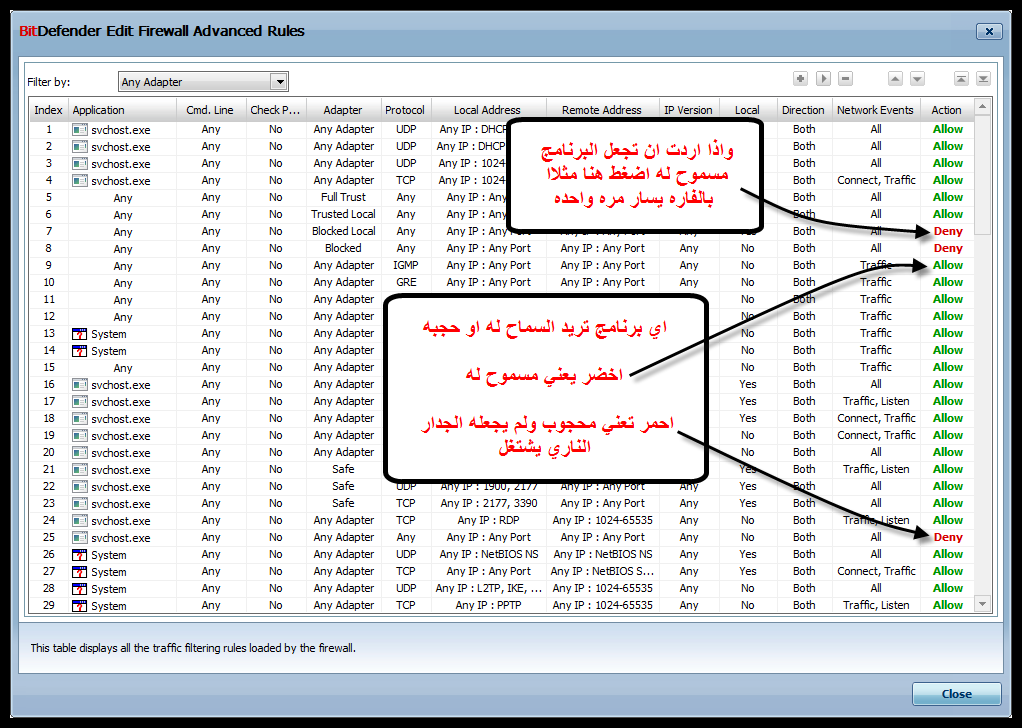Click the edit rule arrow icon

(823, 79)
